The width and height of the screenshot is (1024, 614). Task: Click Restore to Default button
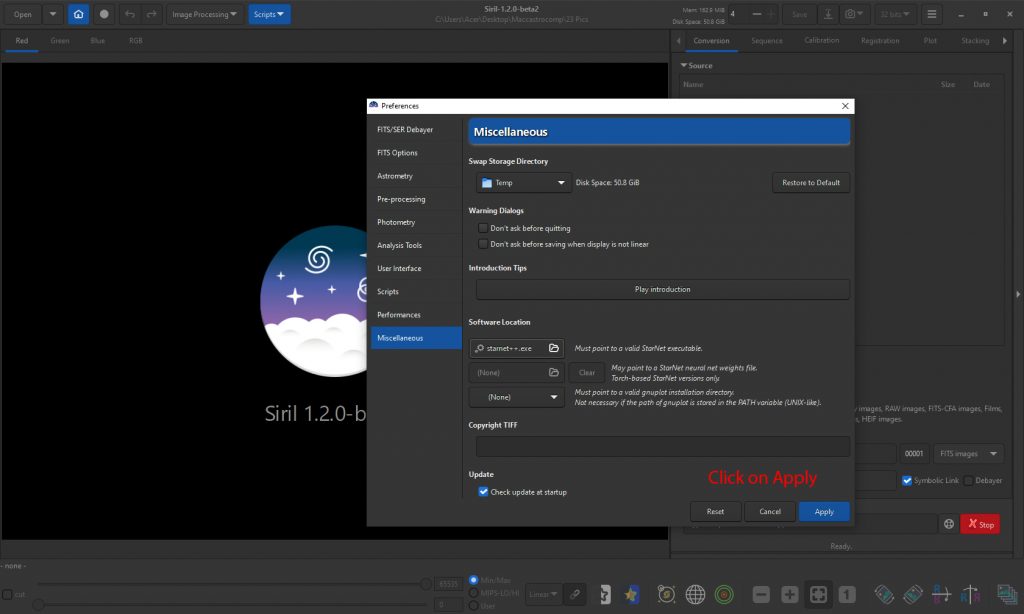pos(811,183)
